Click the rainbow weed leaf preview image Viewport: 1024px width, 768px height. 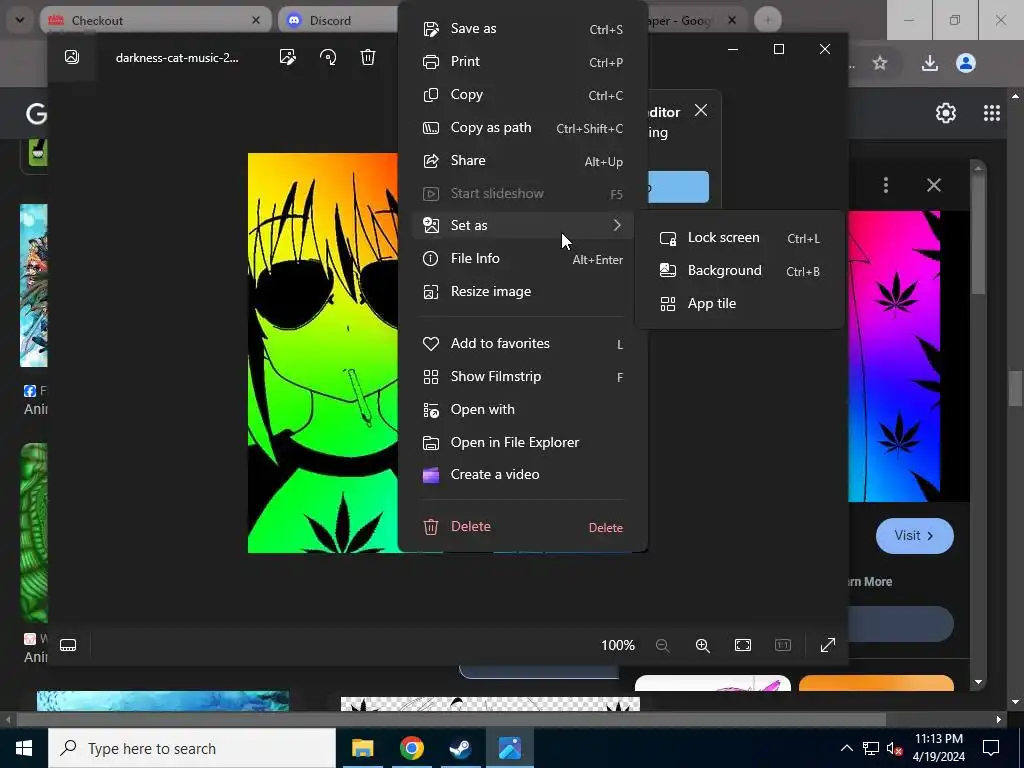tap(894, 356)
